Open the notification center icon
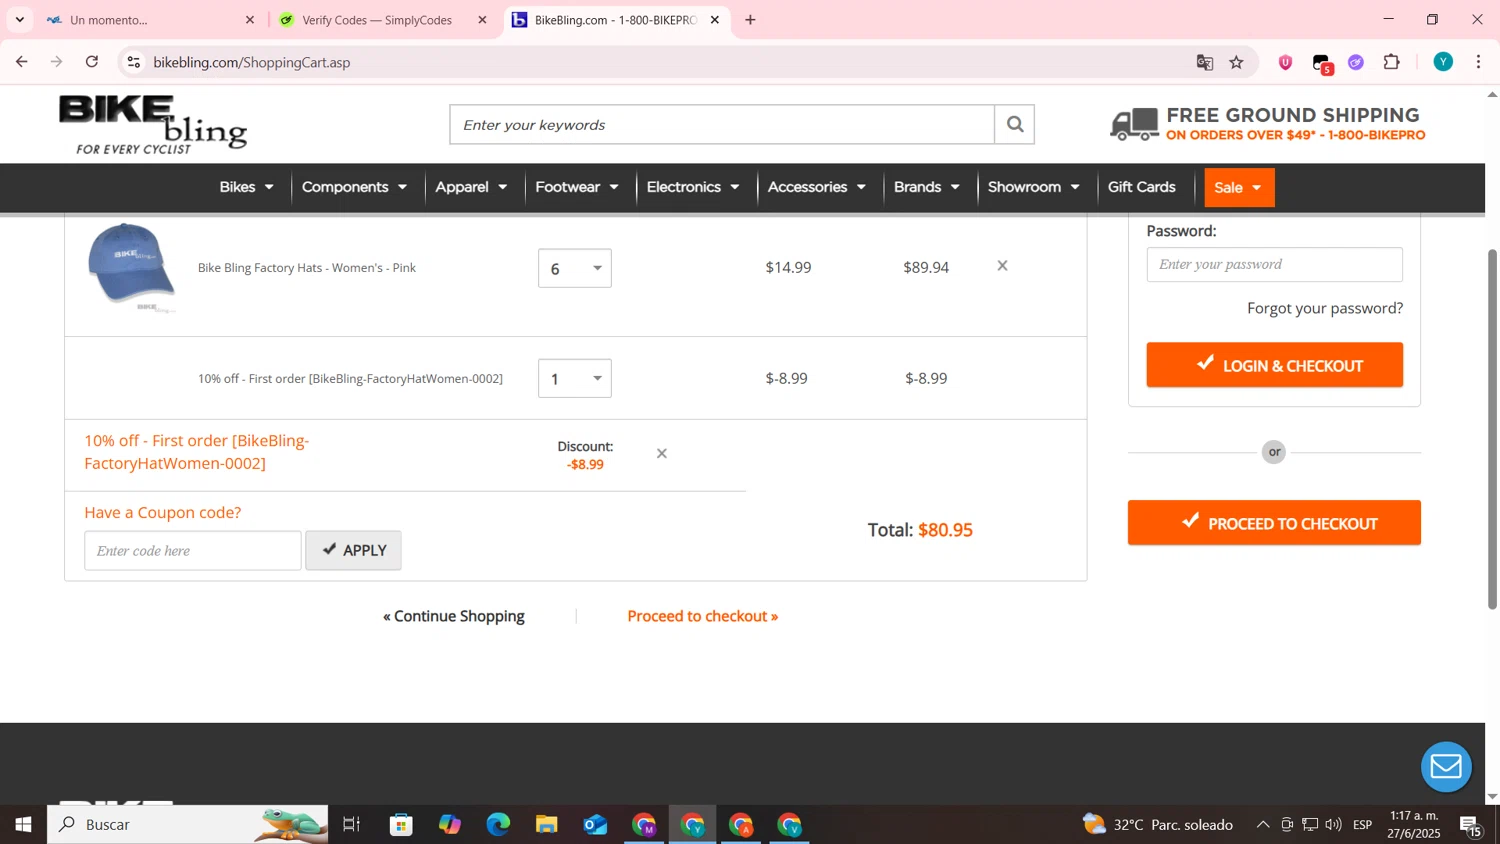The image size is (1500, 844). tap(1471, 826)
